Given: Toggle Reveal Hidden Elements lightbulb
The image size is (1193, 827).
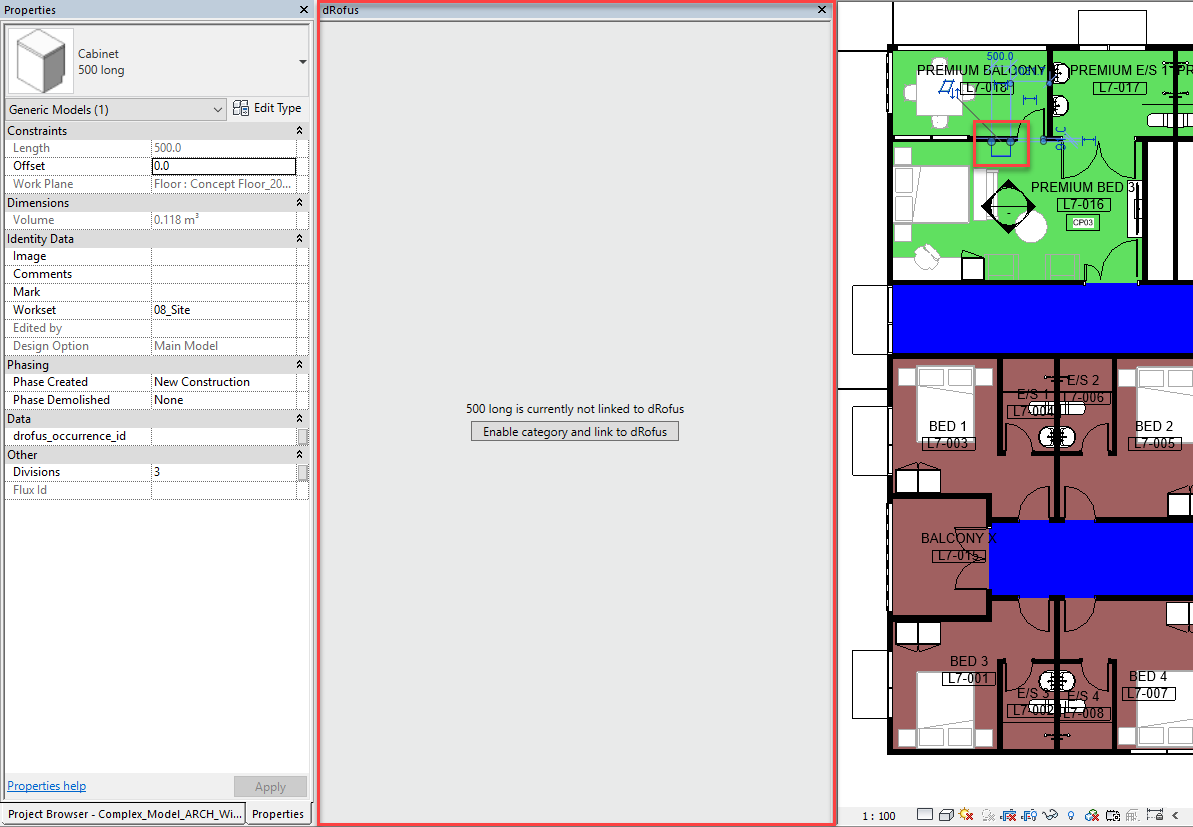Looking at the screenshot, I should tap(1071, 816).
